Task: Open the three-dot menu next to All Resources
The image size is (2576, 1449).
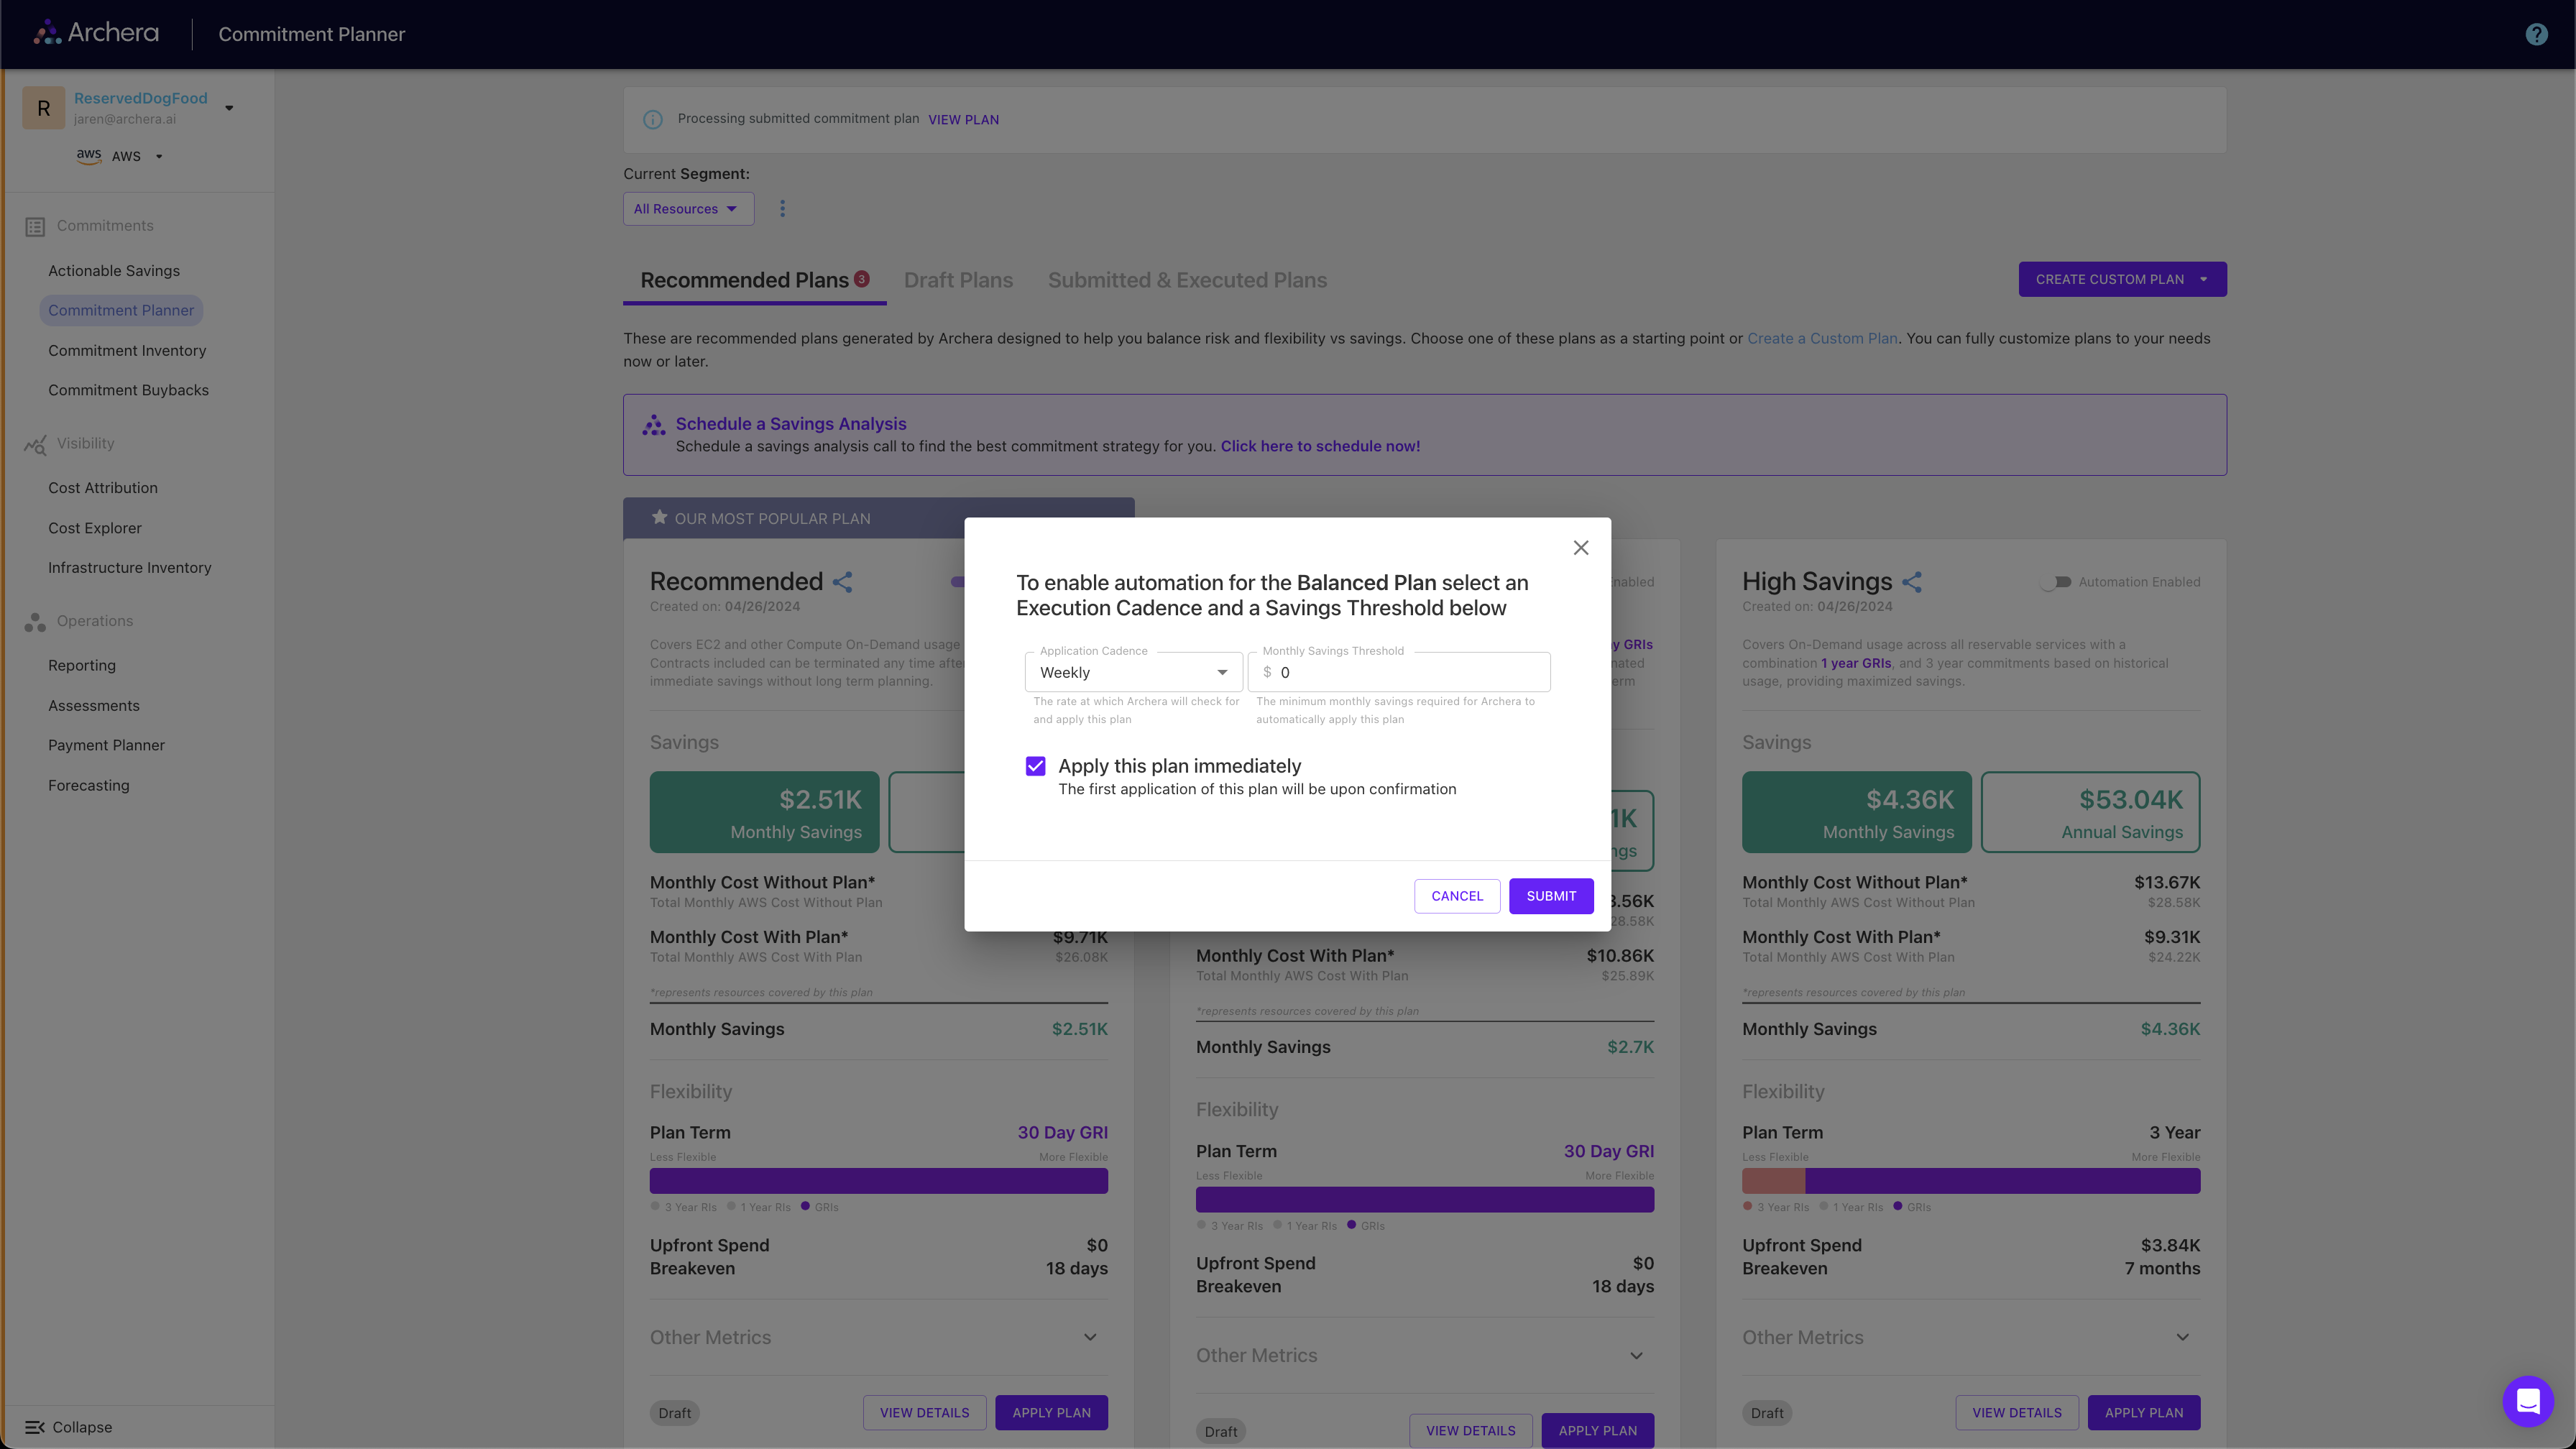Action: pos(782,208)
